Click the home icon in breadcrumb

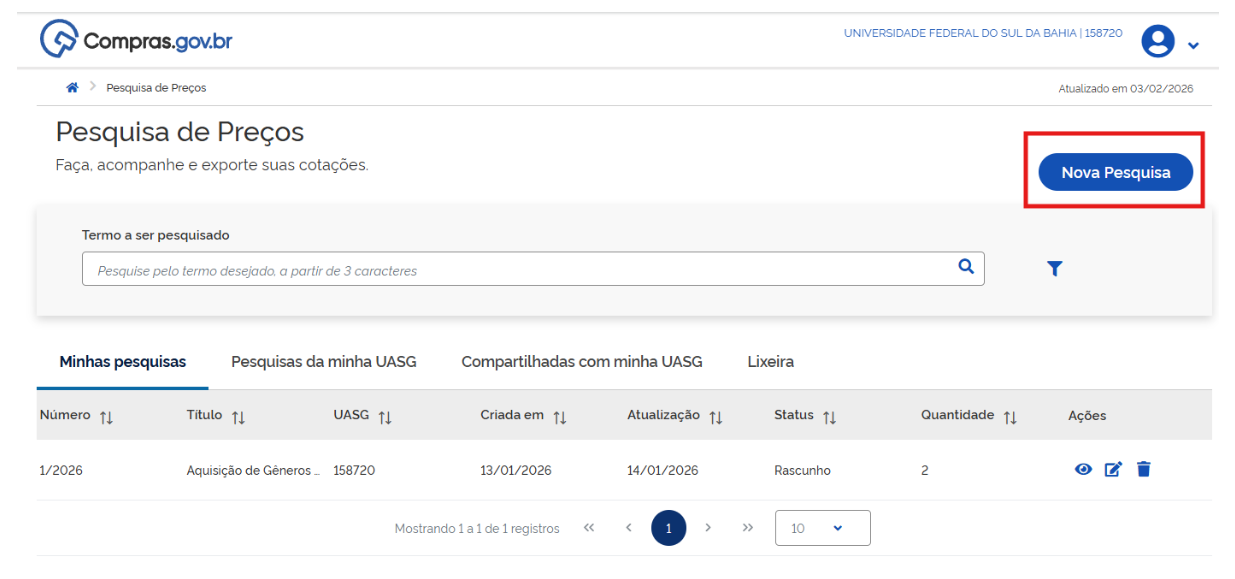point(72,88)
